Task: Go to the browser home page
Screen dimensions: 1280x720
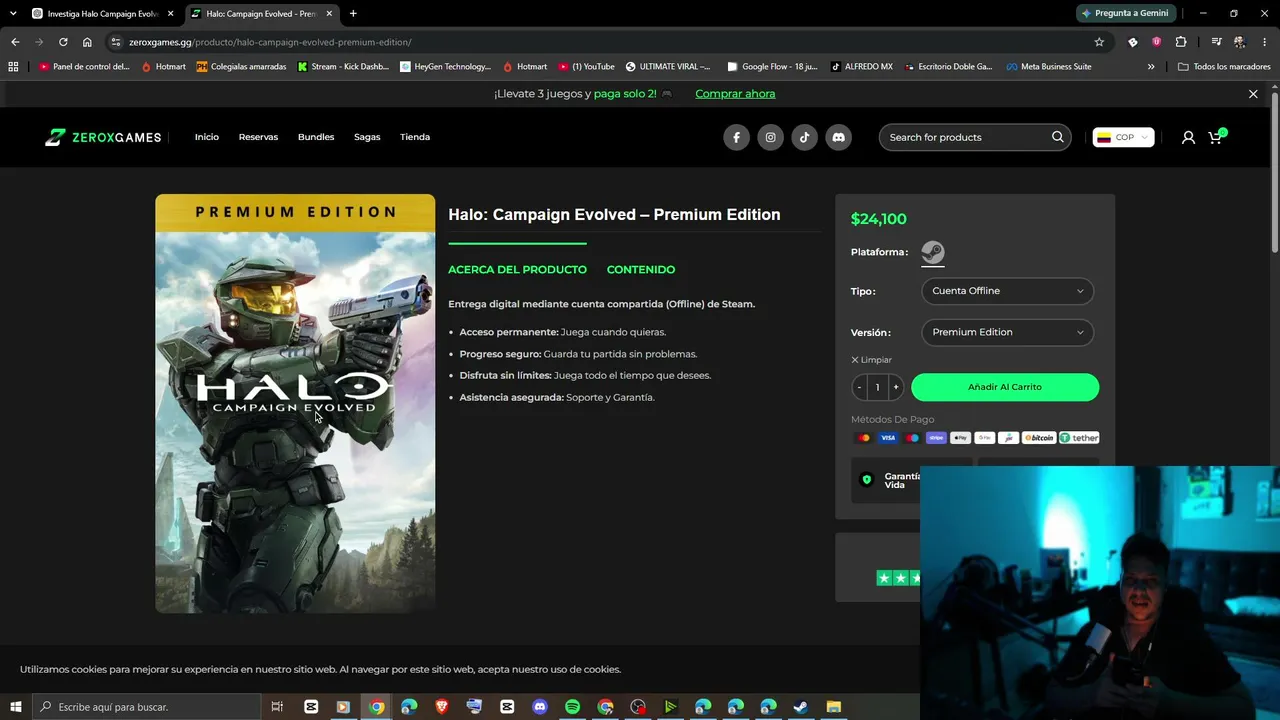Action: click(87, 42)
